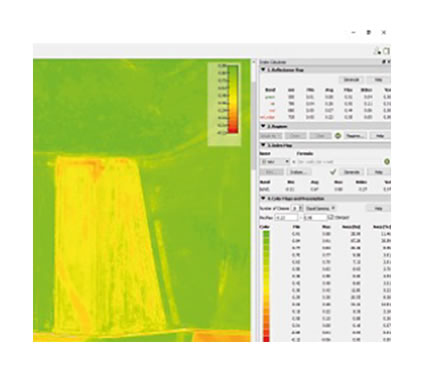Click warning triangle icon in top toolbar
This screenshot has height=371, width=424.
(377, 51)
